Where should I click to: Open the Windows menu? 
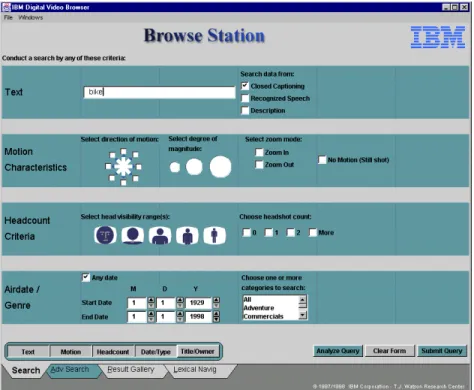click(x=31, y=17)
